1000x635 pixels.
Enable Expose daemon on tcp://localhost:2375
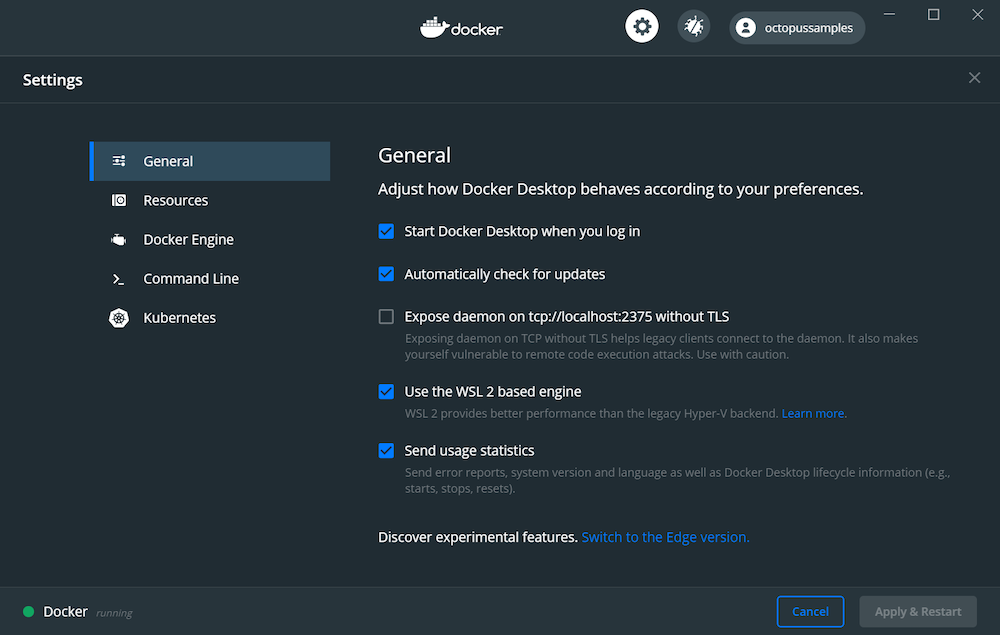coord(386,317)
